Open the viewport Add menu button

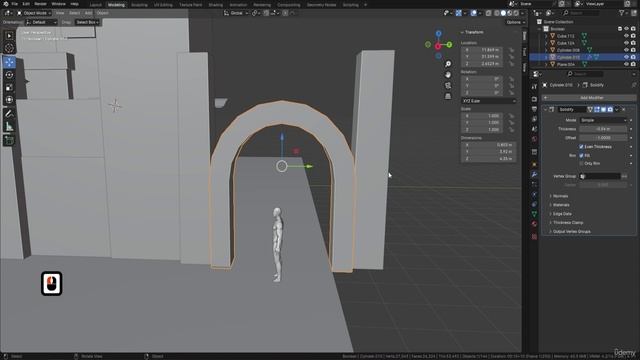[x=88, y=13]
